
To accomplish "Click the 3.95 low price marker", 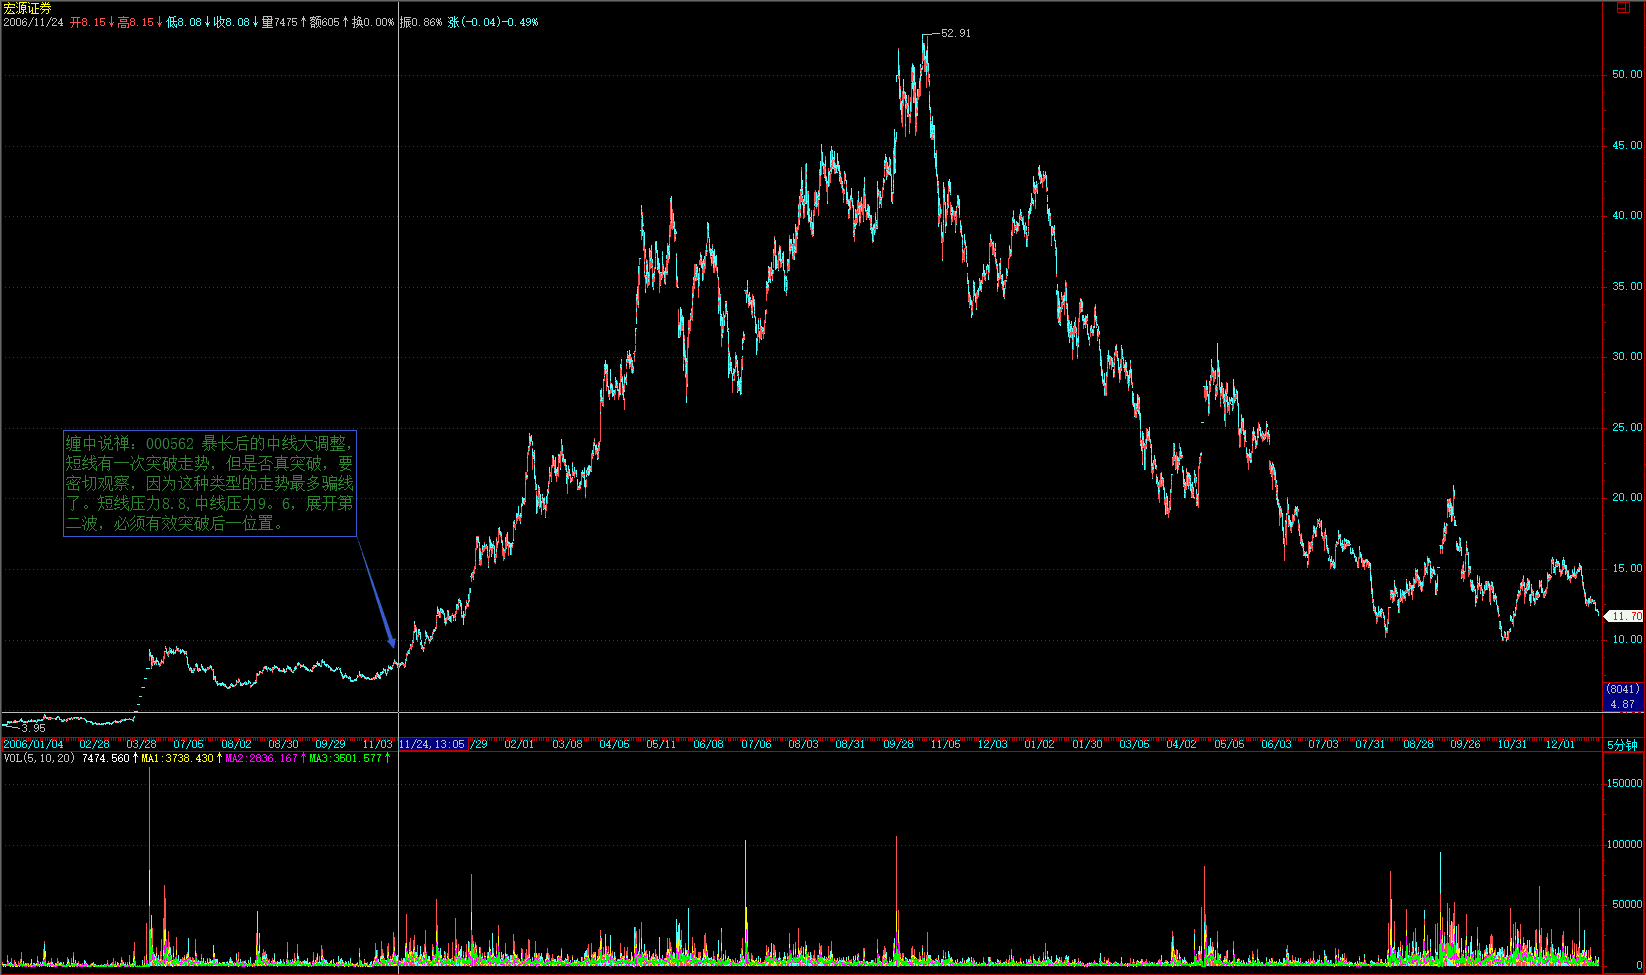I will pyautogui.click(x=32, y=728).
